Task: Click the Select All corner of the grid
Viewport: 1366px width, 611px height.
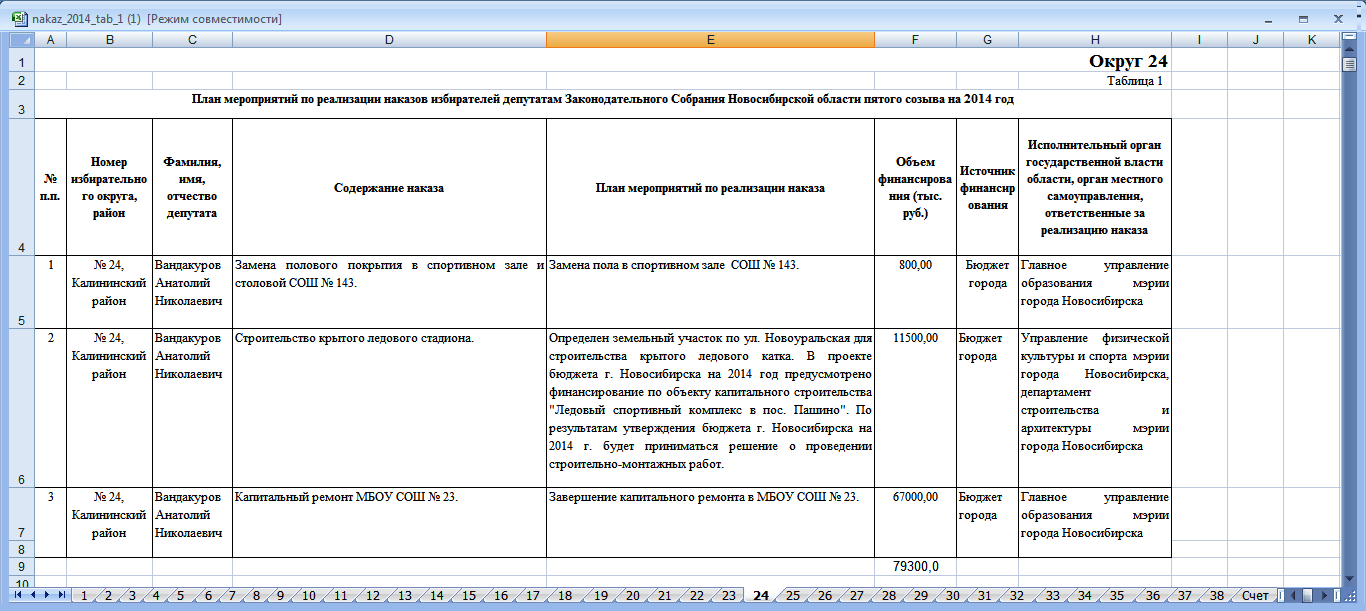Action: pyautogui.click(x=22, y=39)
